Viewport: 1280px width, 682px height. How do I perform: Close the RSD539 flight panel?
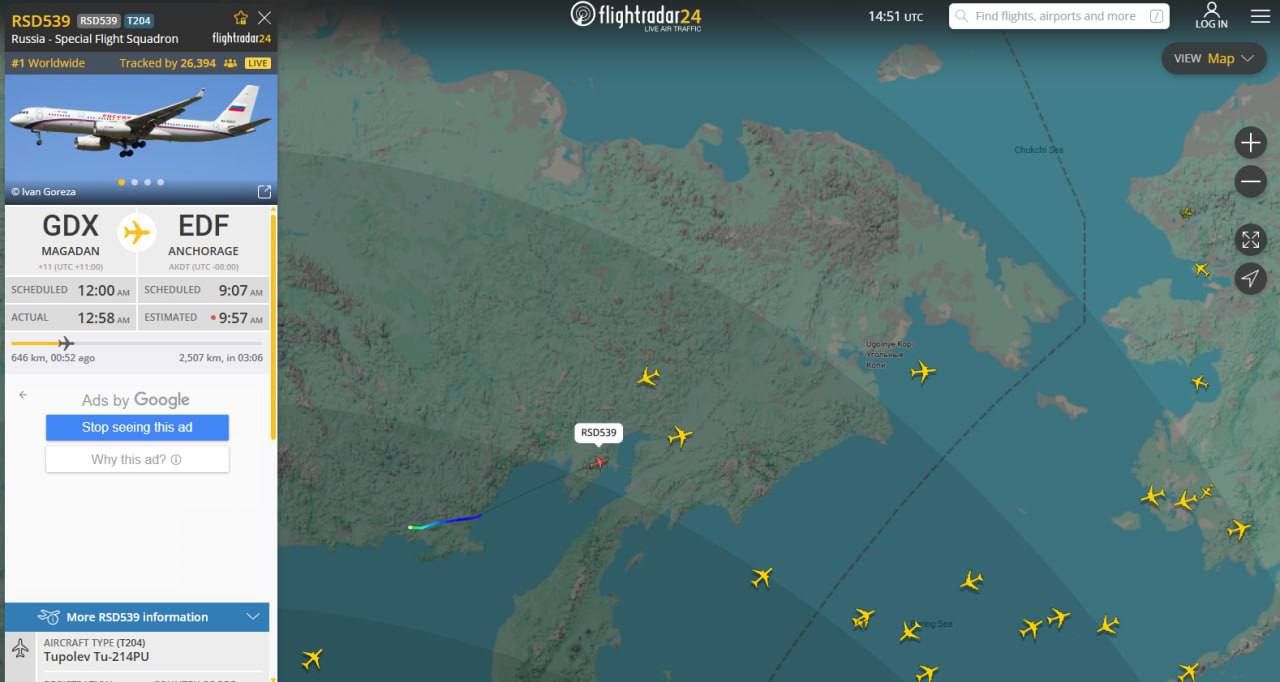[264, 18]
